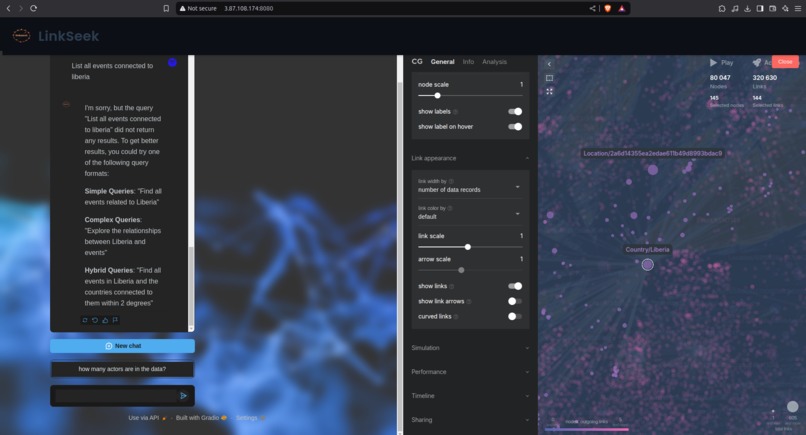
Task: Switch to the Info tab
Action: pos(468,62)
